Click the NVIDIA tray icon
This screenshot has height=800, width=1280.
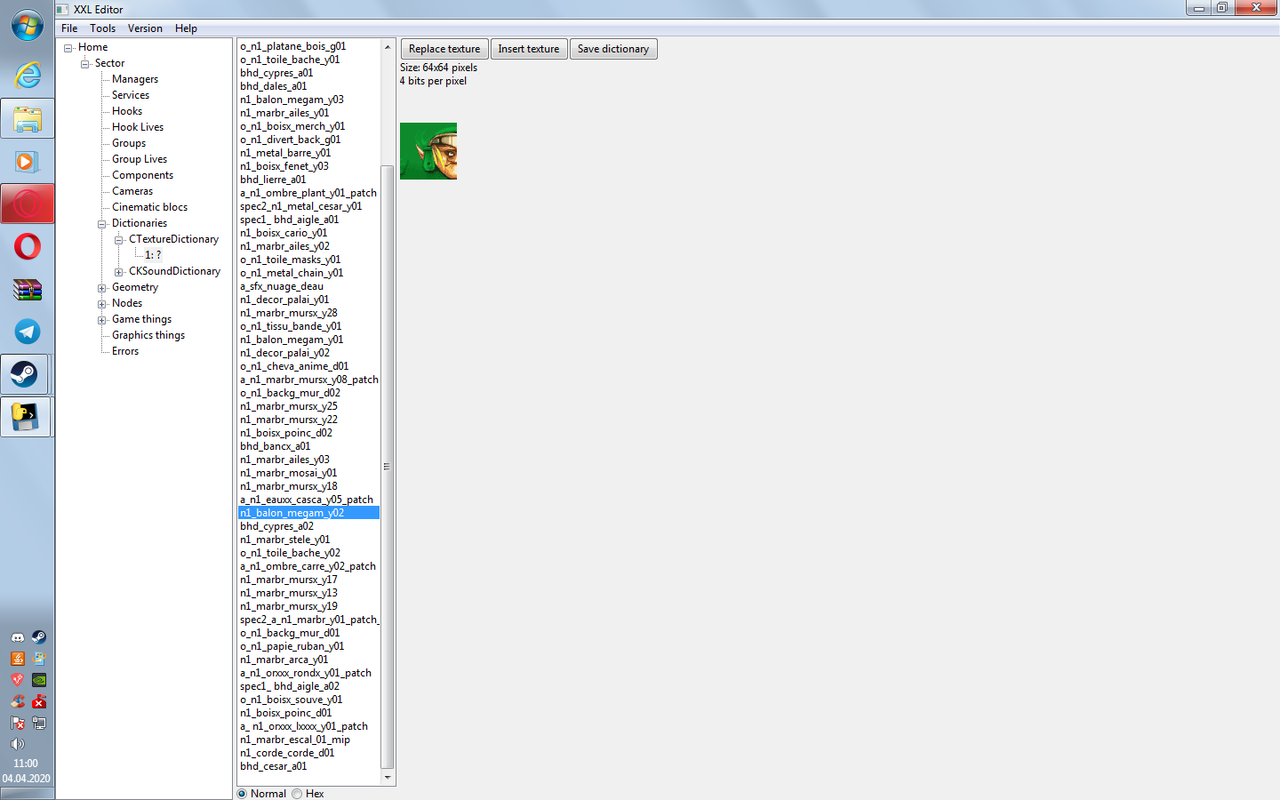(38, 680)
